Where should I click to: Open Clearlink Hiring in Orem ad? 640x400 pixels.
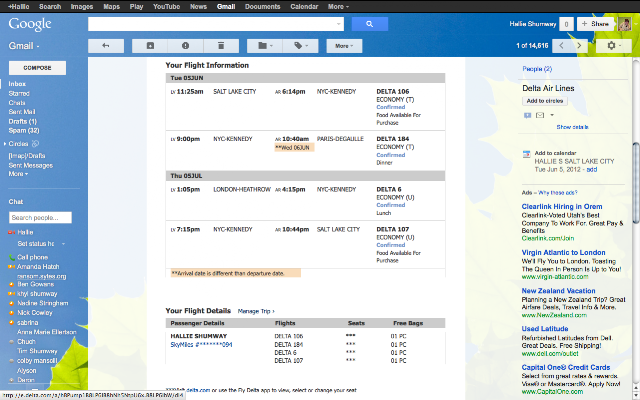pyautogui.click(x=562, y=207)
